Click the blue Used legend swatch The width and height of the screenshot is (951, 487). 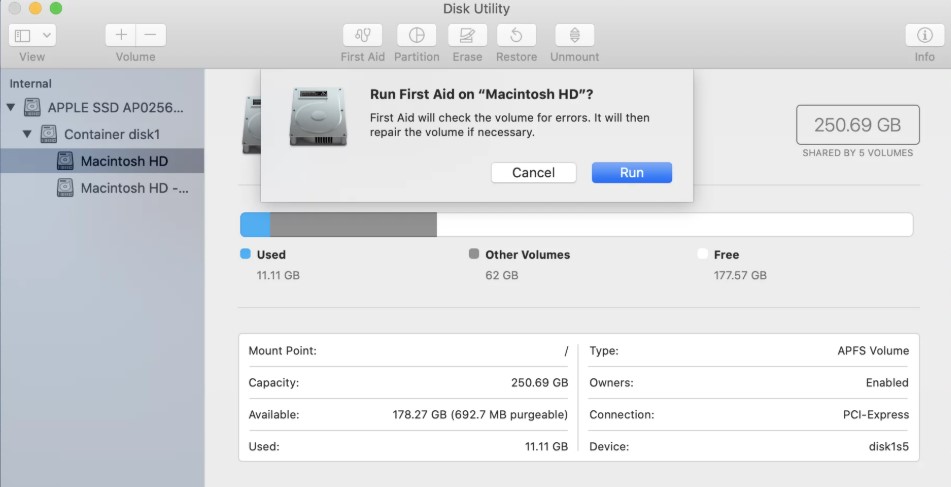246,254
